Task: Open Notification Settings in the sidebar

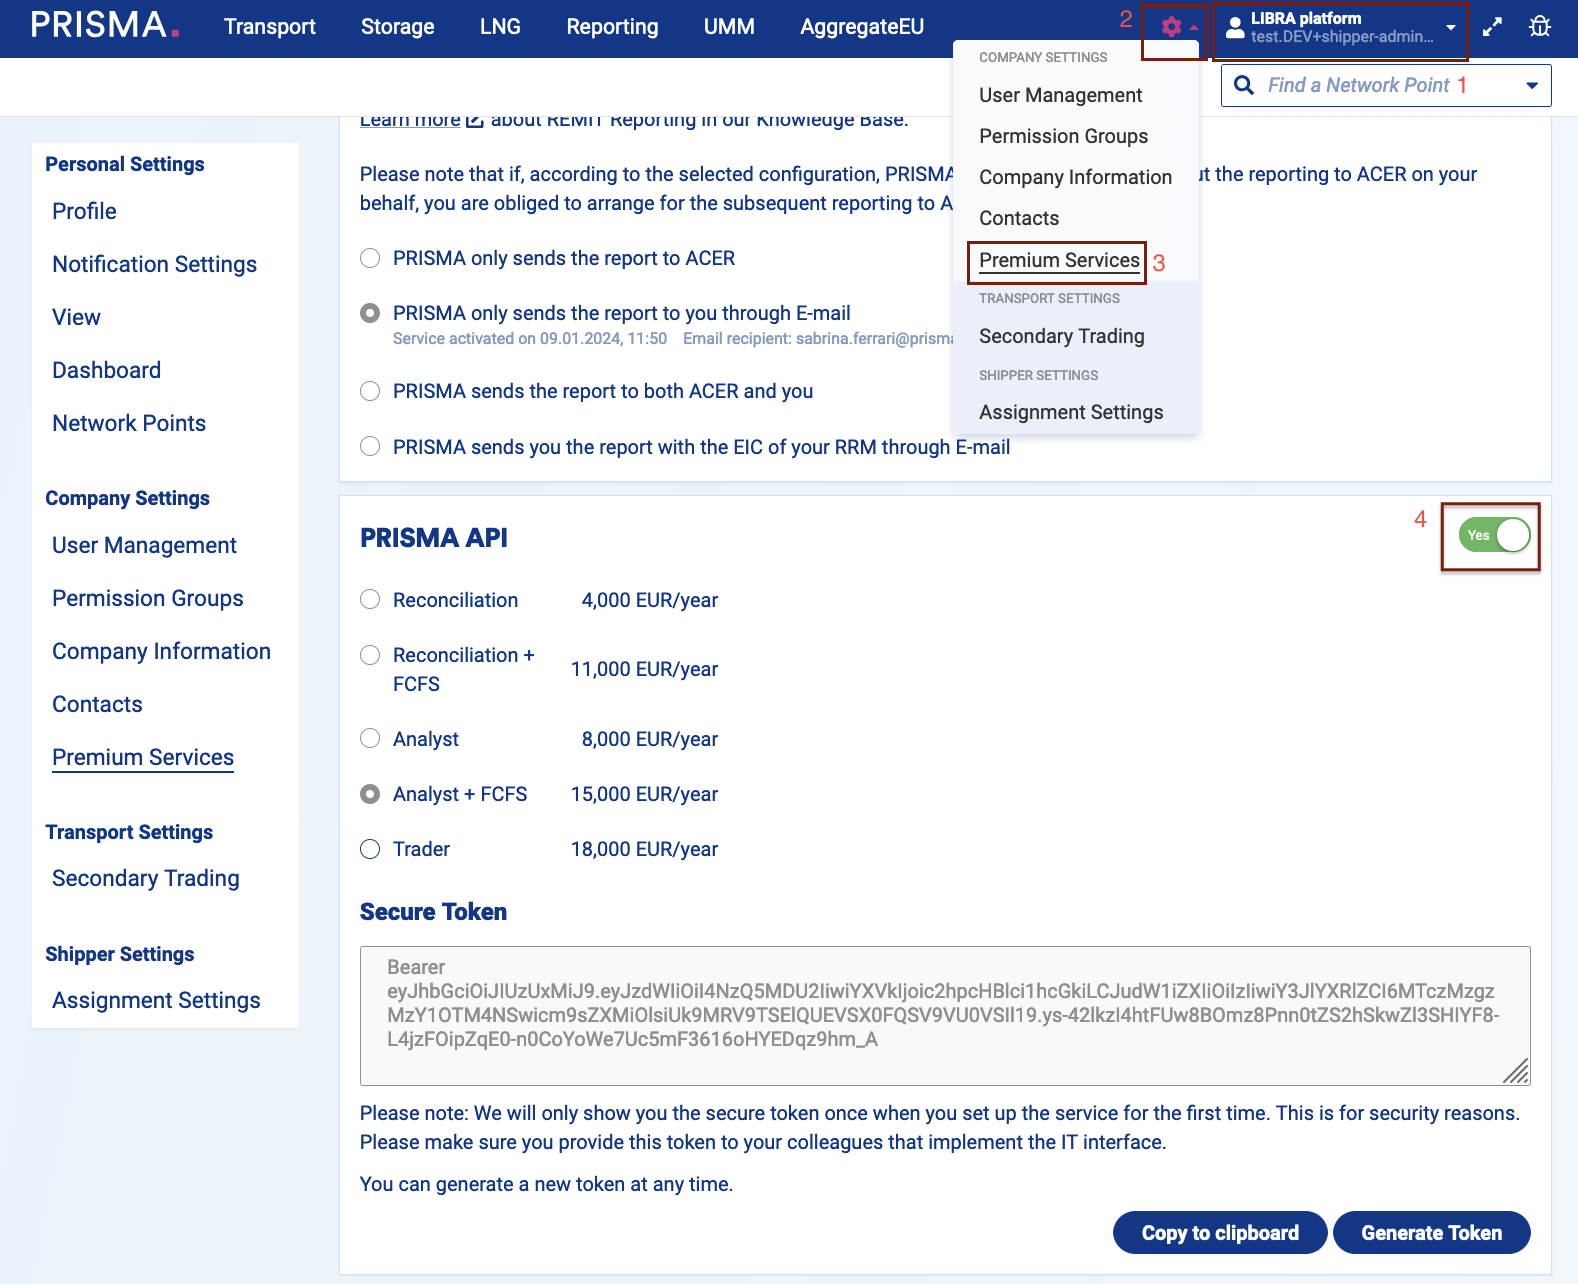Action: point(154,264)
